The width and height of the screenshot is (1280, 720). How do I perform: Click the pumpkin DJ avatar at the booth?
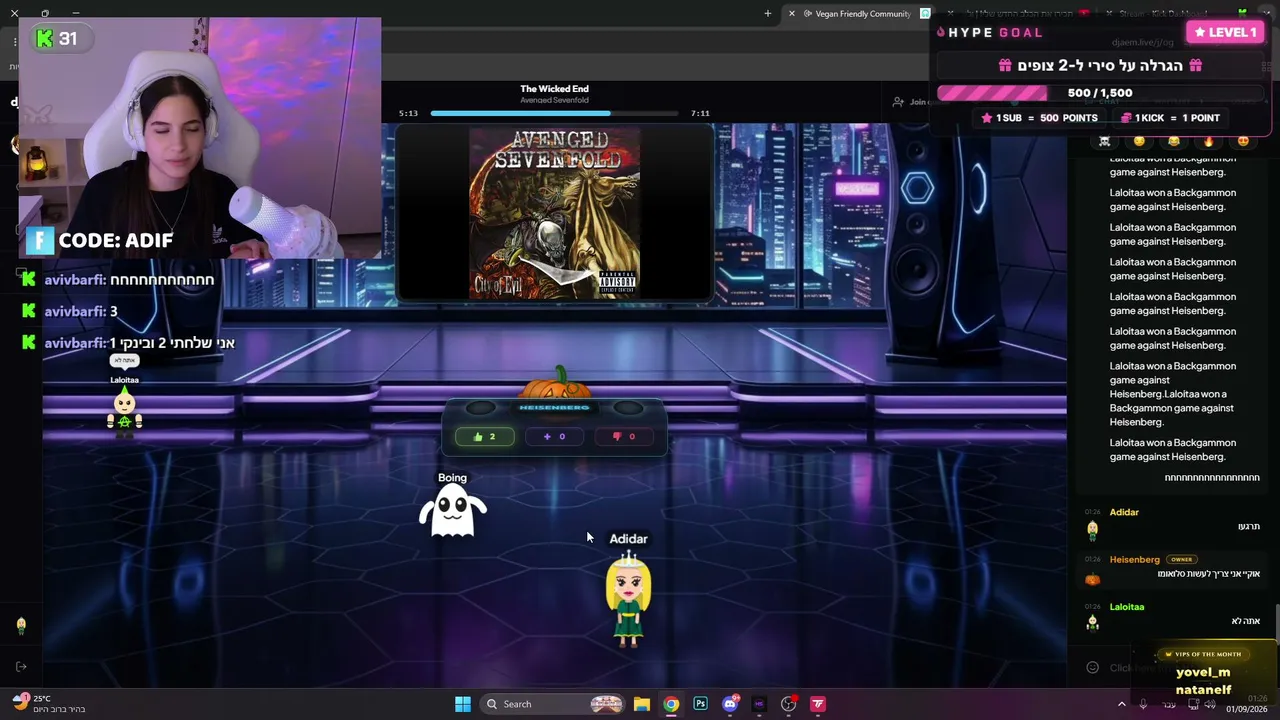[x=556, y=385]
